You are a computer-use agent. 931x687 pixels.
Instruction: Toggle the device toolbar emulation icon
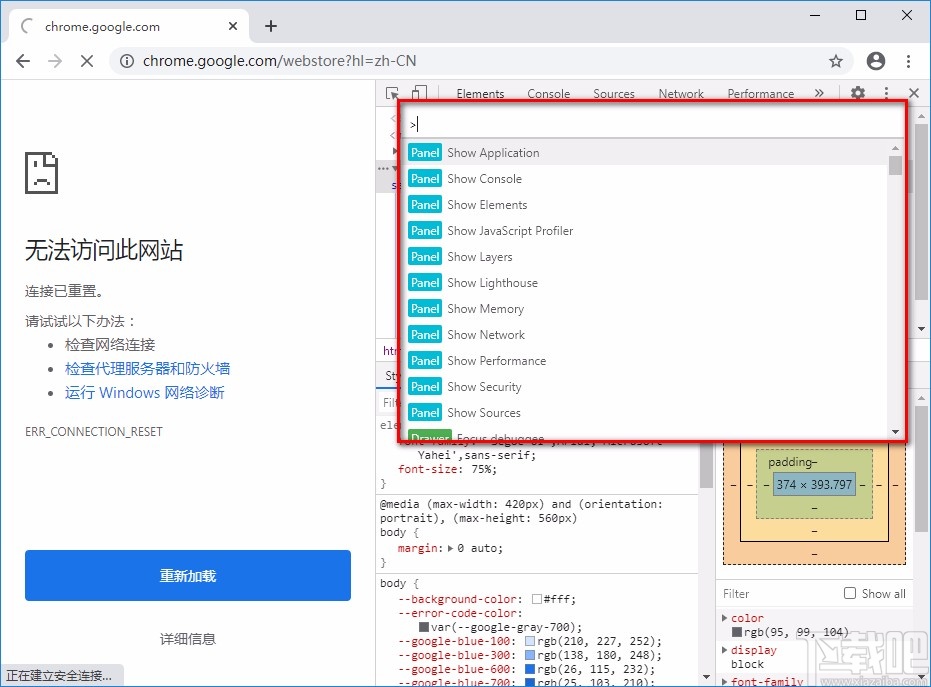tap(418, 92)
